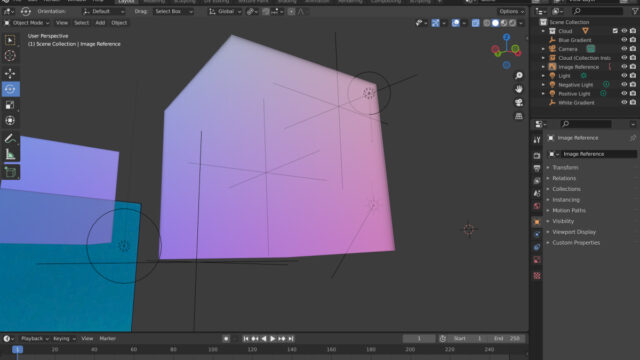This screenshot has height=360, width=640.
Task: Open the Options popover button
Action: (x=511, y=11)
